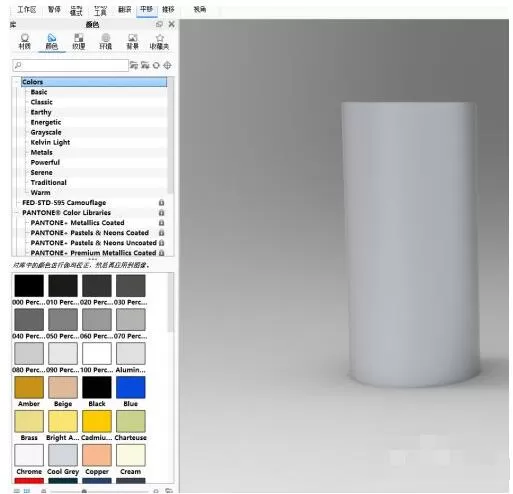The image size is (513, 494).
Task: Select PANTONE+ Metallics Coated library
Action: [77, 223]
